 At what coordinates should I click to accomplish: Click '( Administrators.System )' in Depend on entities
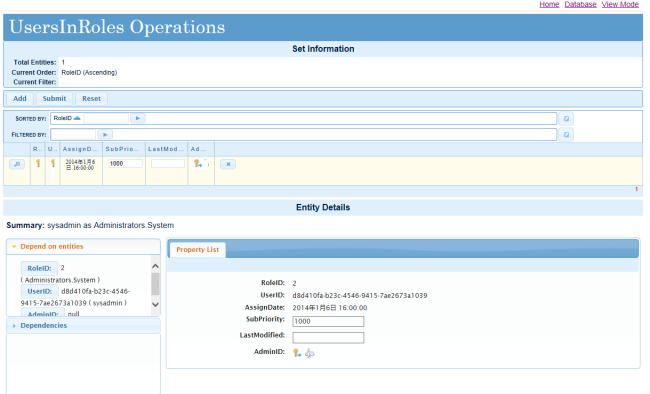click(x=60, y=280)
